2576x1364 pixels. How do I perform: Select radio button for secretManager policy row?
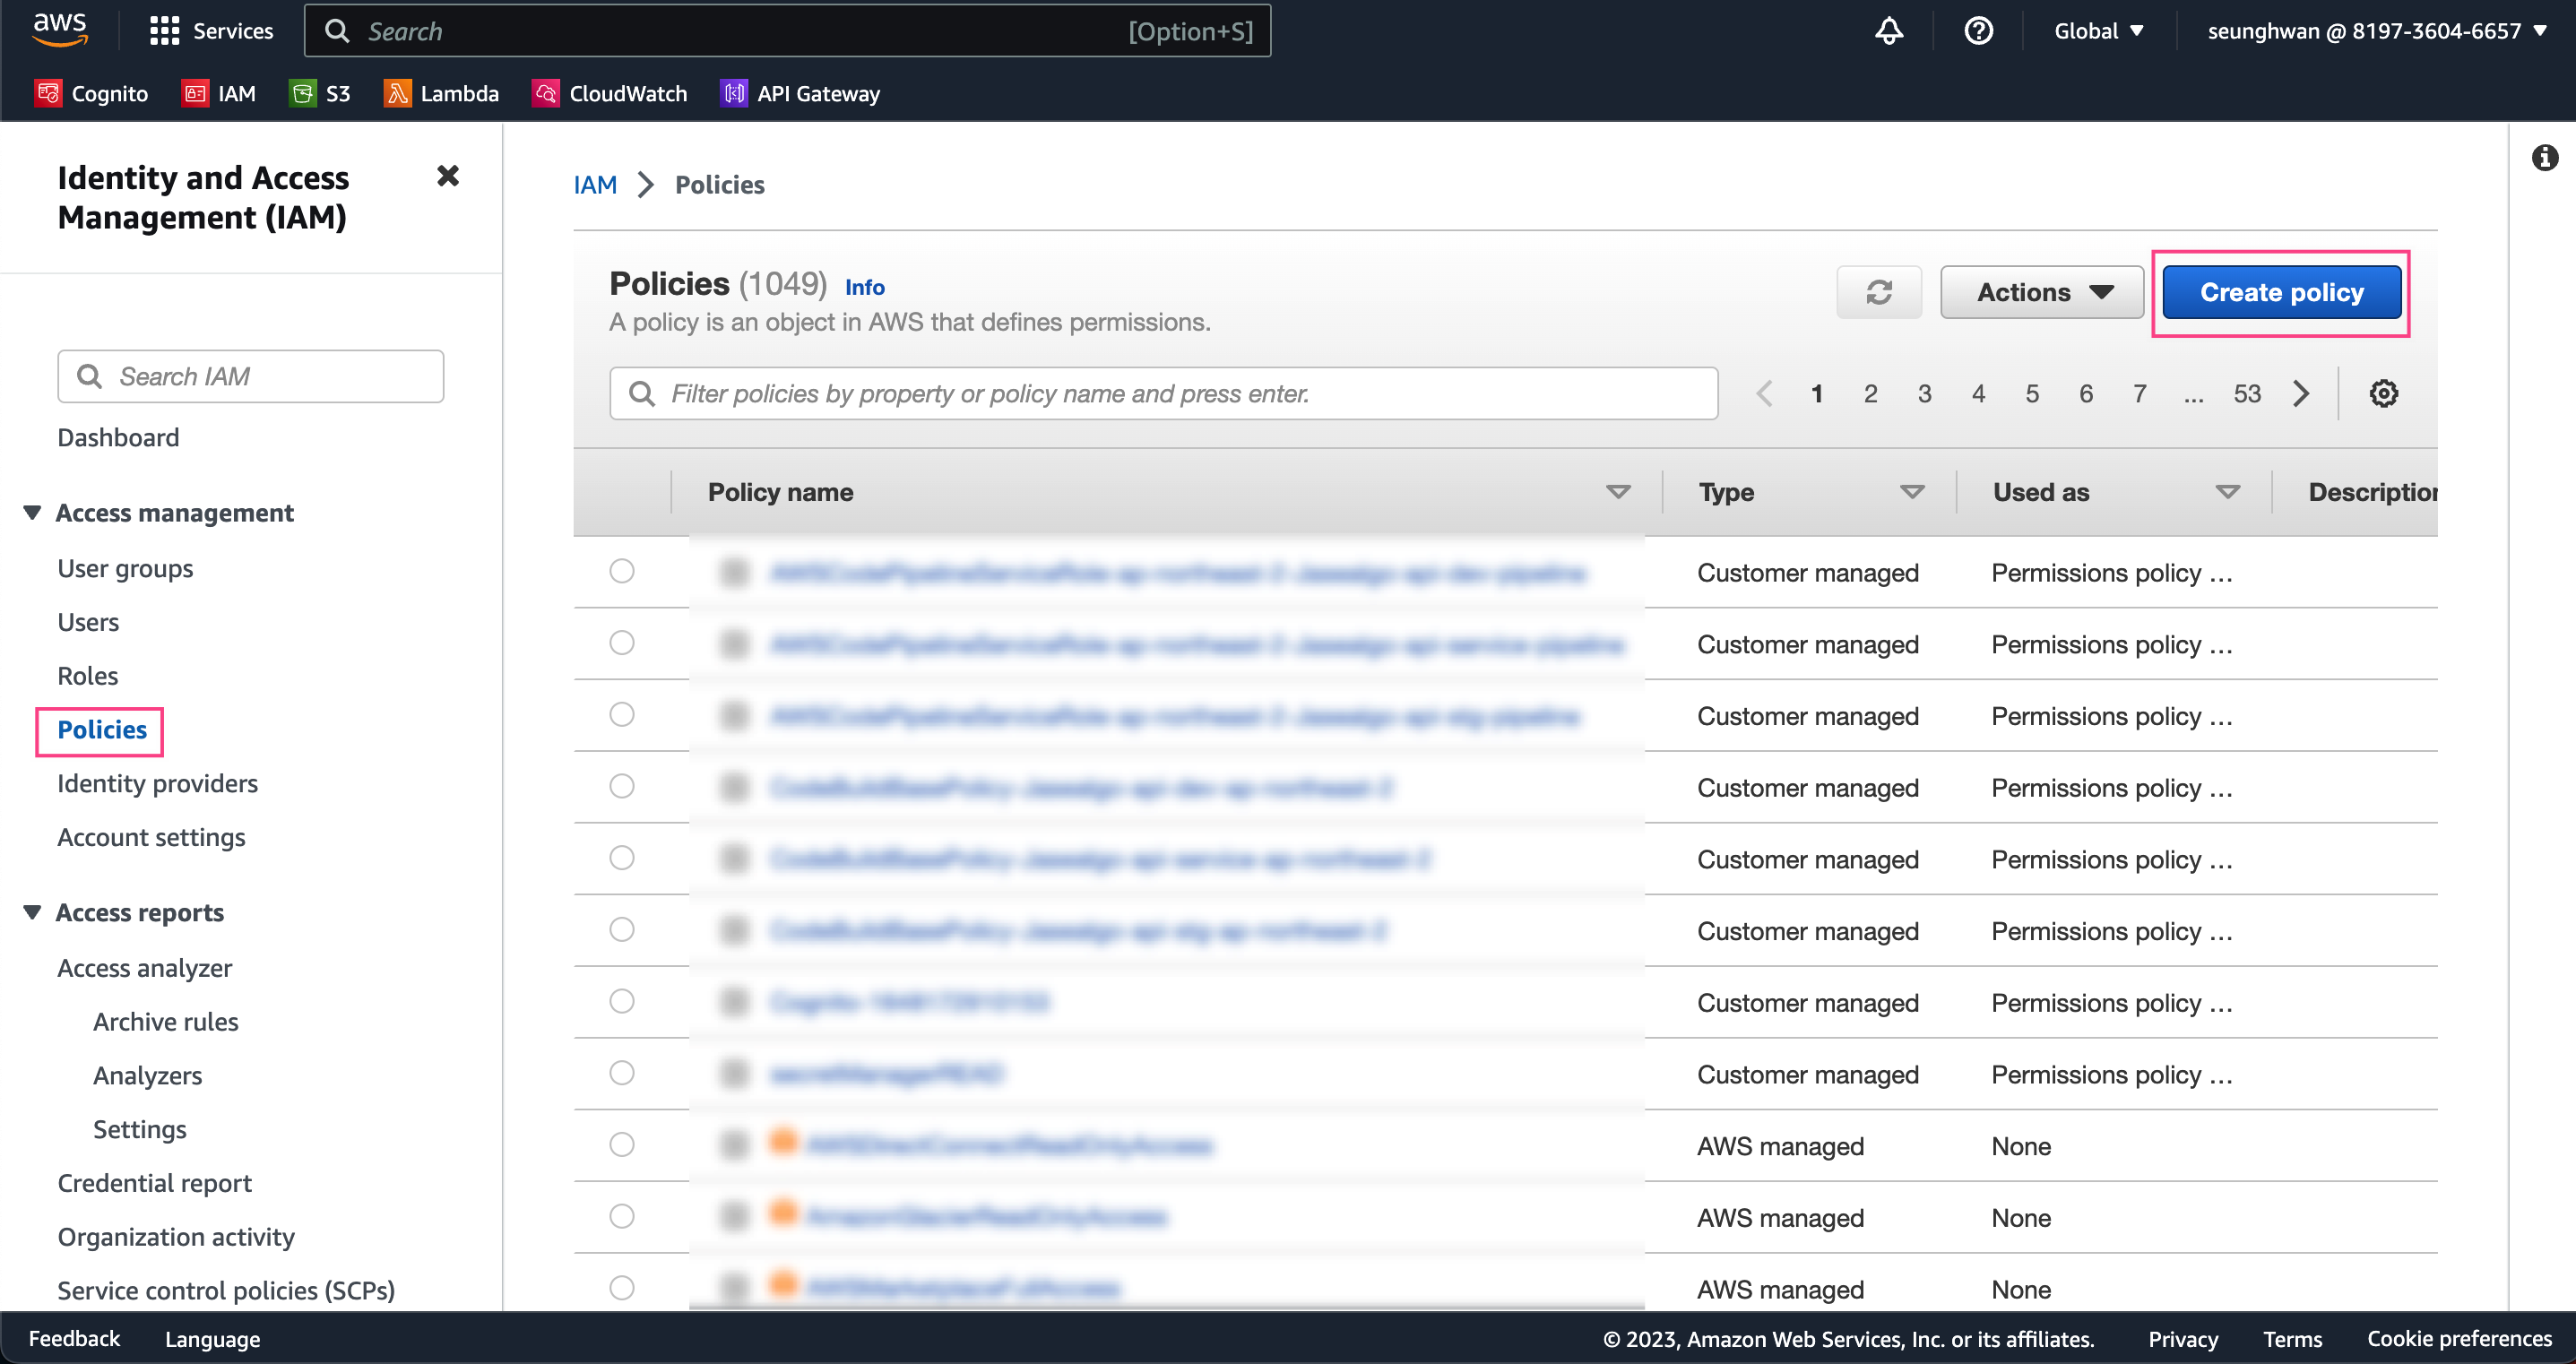pyautogui.click(x=622, y=1073)
